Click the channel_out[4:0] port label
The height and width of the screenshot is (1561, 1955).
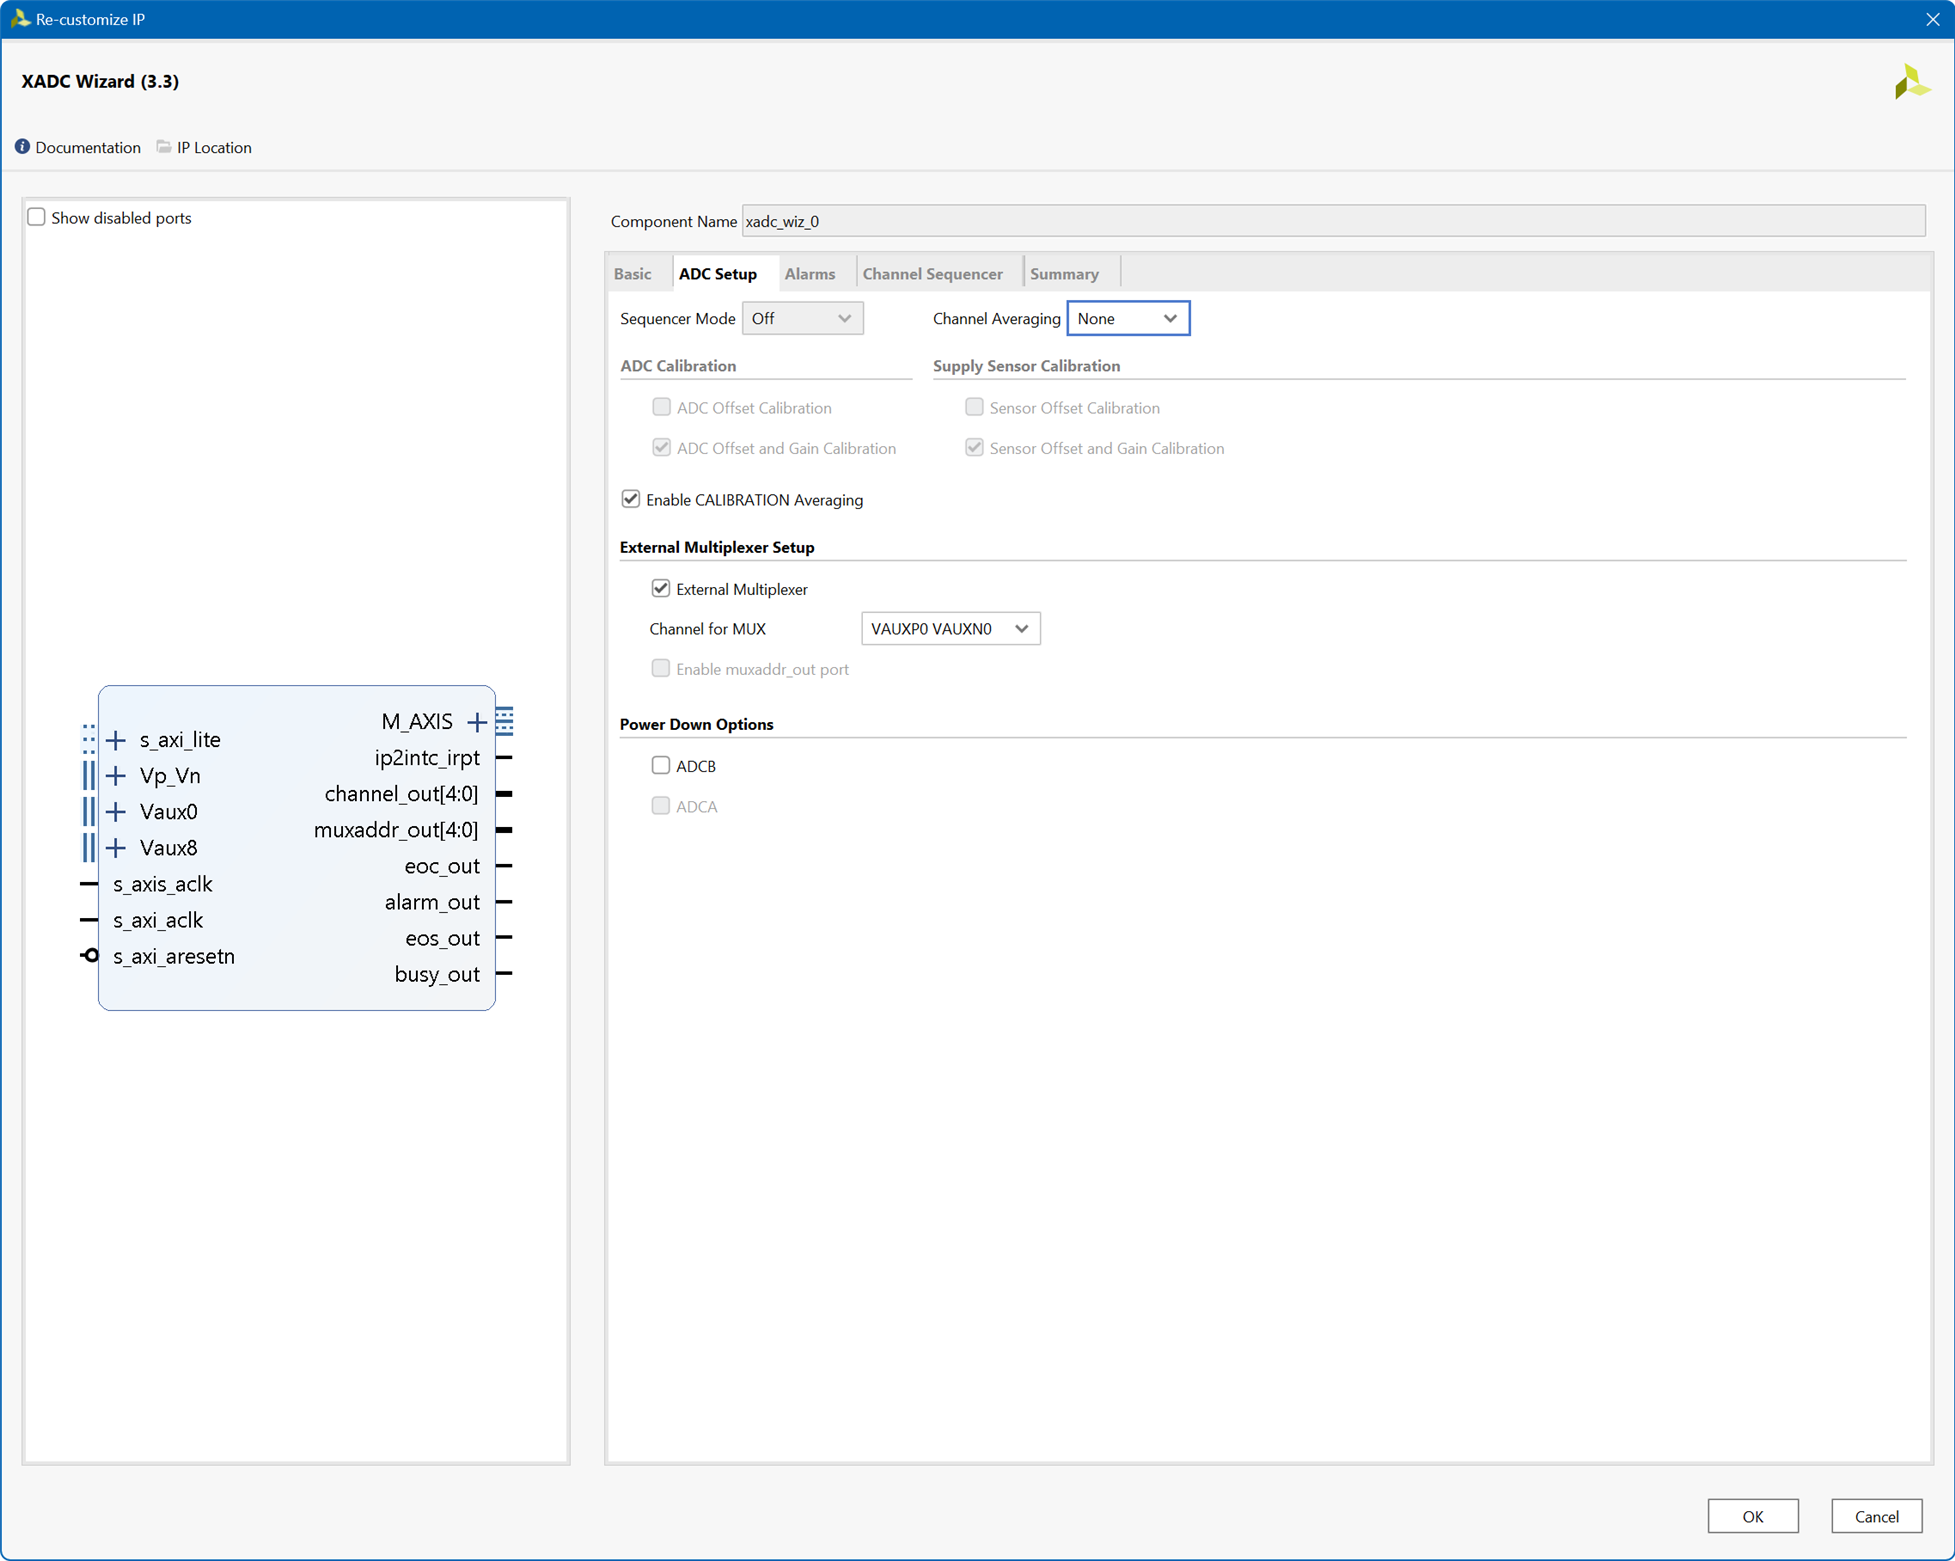pyautogui.click(x=401, y=794)
